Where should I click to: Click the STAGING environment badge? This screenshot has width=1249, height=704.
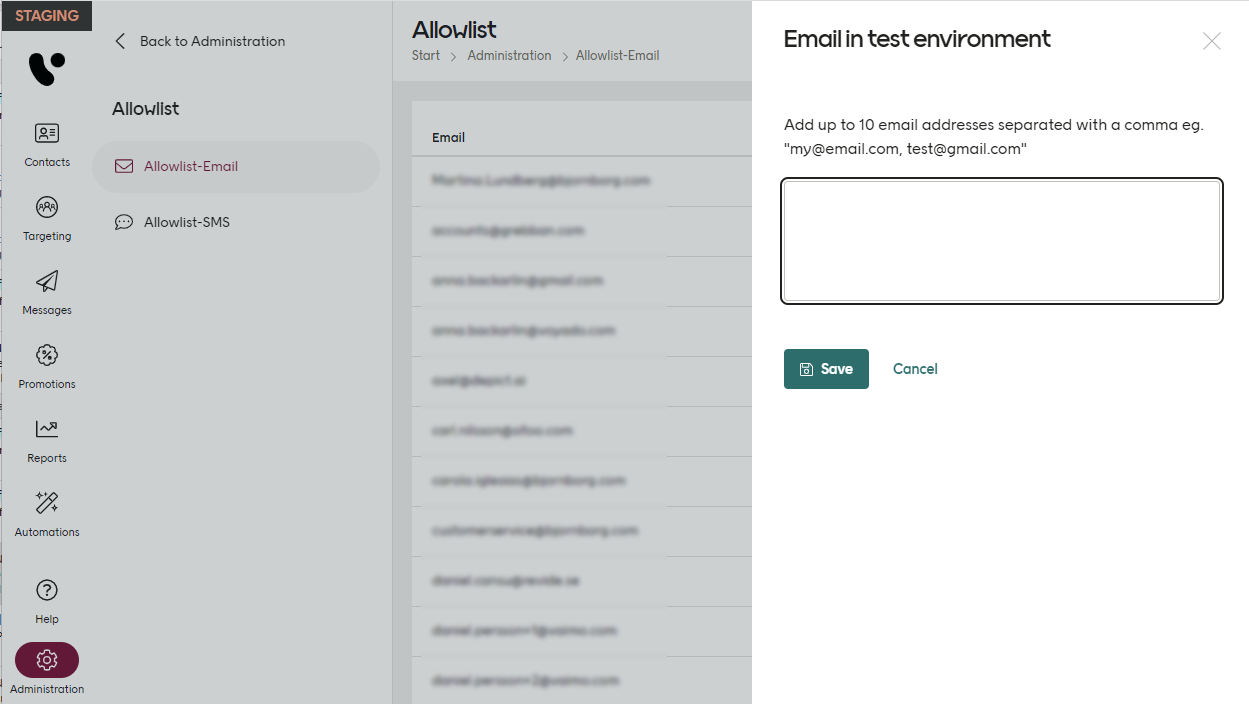pyautogui.click(x=47, y=16)
